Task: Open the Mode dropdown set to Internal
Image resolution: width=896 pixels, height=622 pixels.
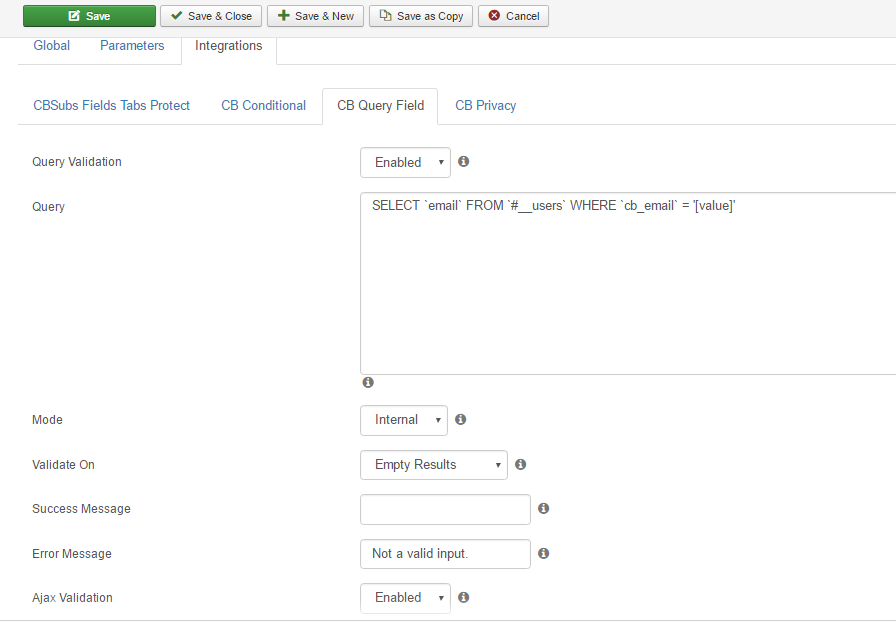Action: click(404, 420)
